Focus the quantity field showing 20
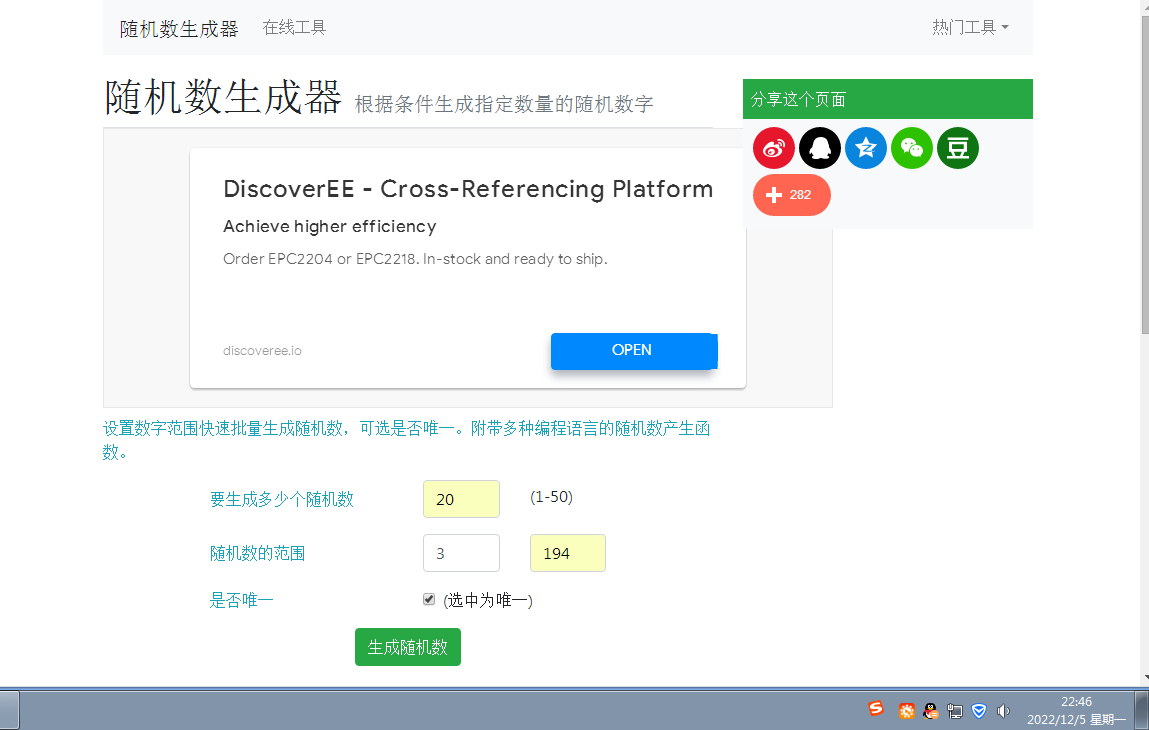This screenshot has height=730, width=1149. pos(462,499)
